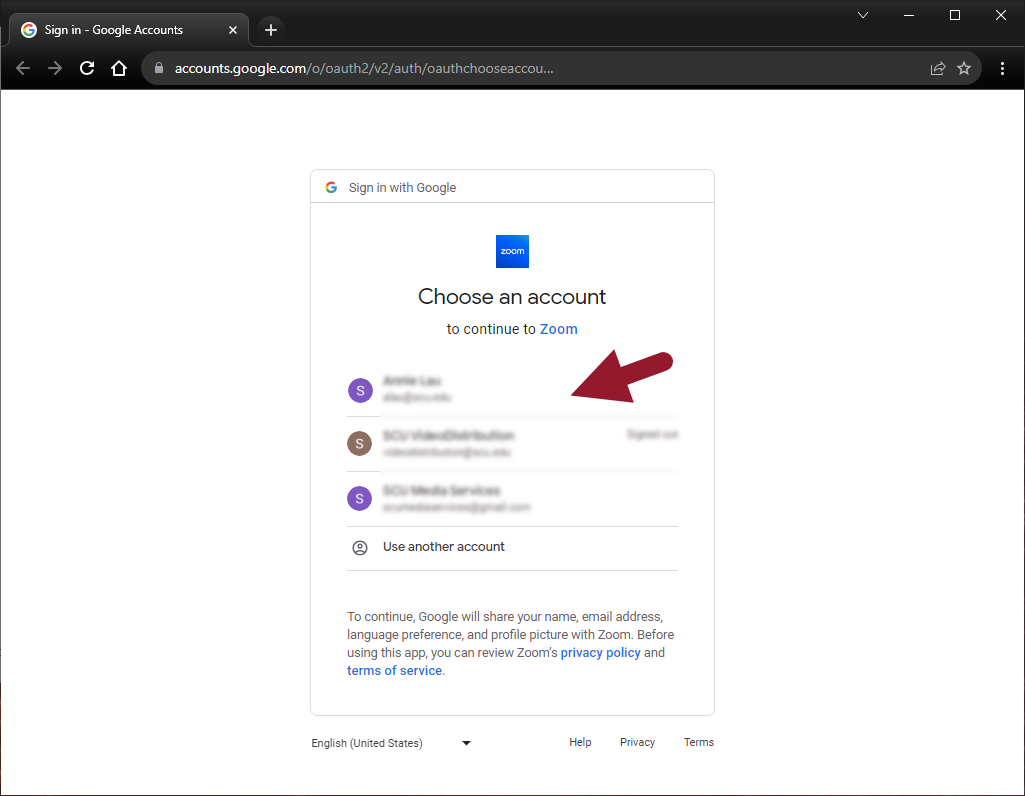Open Zoom's privacy policy link
This screenshot has height=796, width=1025.
point(600,653)
